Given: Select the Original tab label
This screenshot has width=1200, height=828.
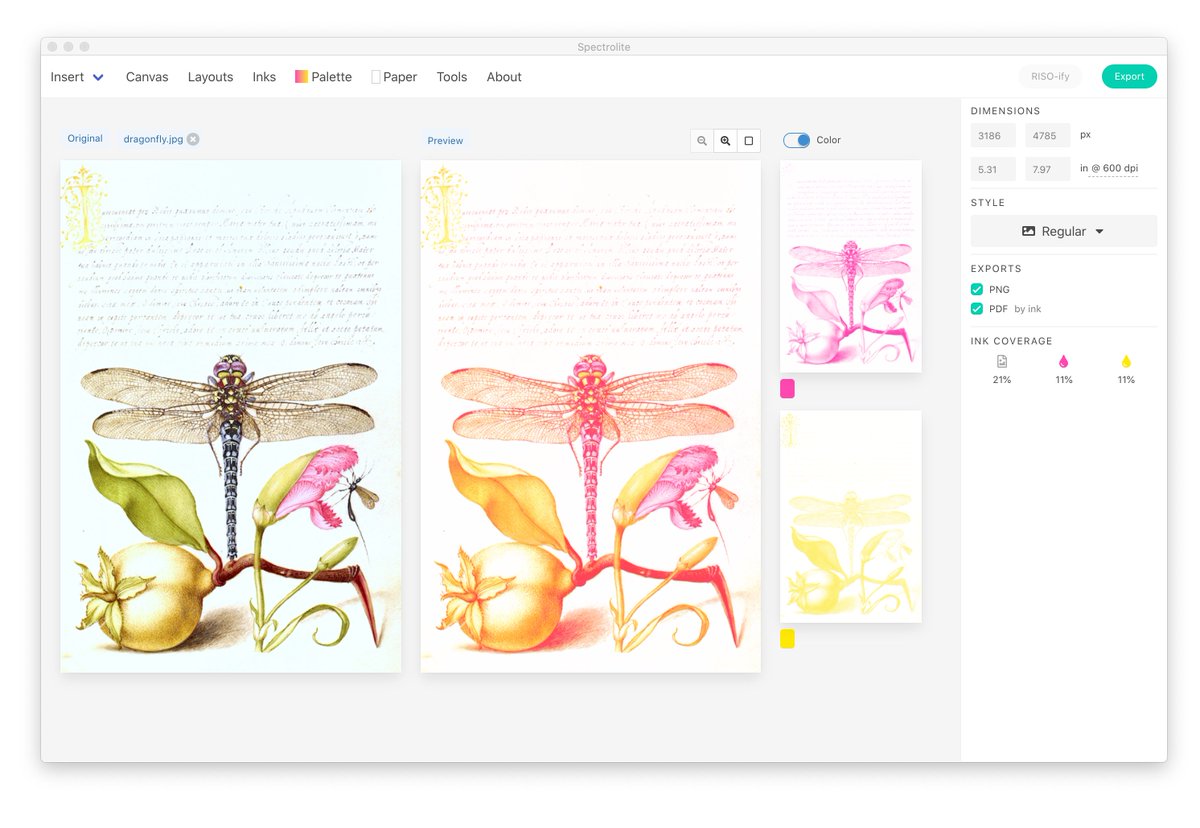Looking at the screenshot, I should click(x=85, y=139).
